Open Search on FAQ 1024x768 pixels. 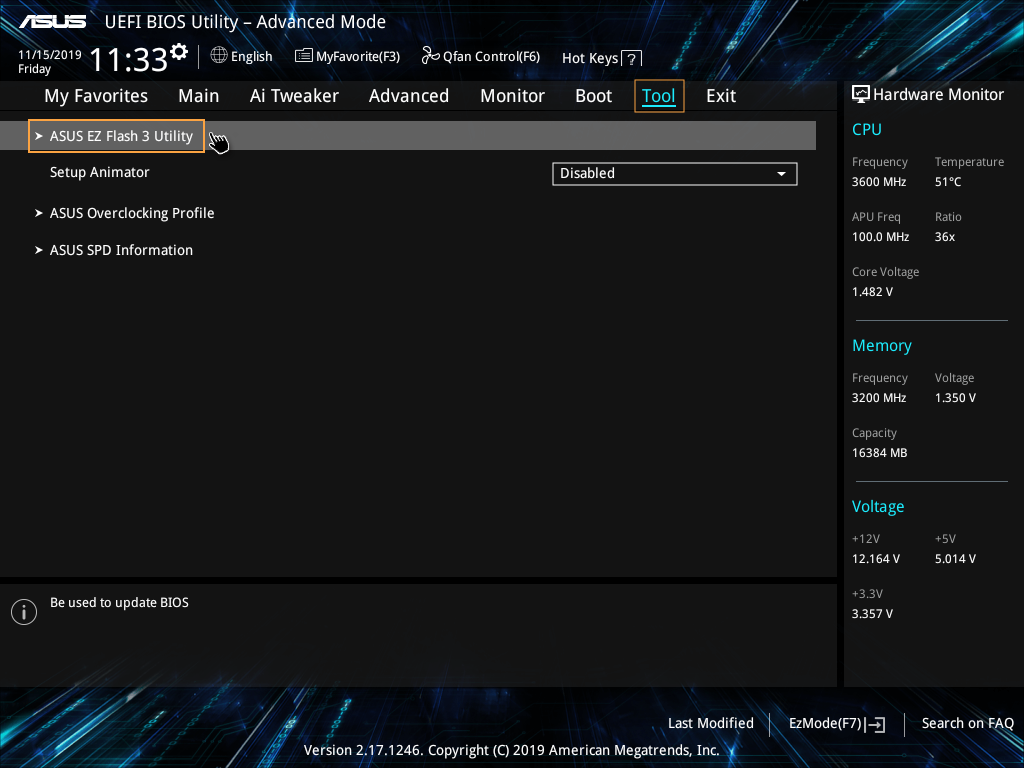(967, 723)
